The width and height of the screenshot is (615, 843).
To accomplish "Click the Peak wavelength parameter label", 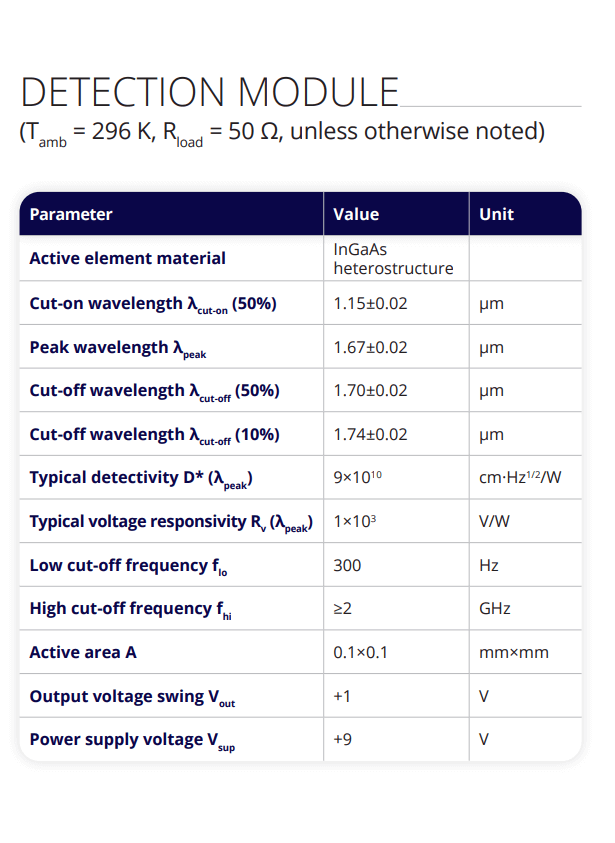I will tap(118, 348).
